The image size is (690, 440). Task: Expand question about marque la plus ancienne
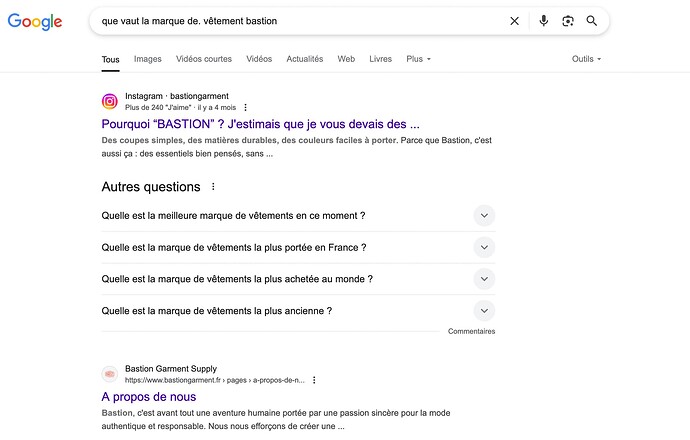pos(484,311)
